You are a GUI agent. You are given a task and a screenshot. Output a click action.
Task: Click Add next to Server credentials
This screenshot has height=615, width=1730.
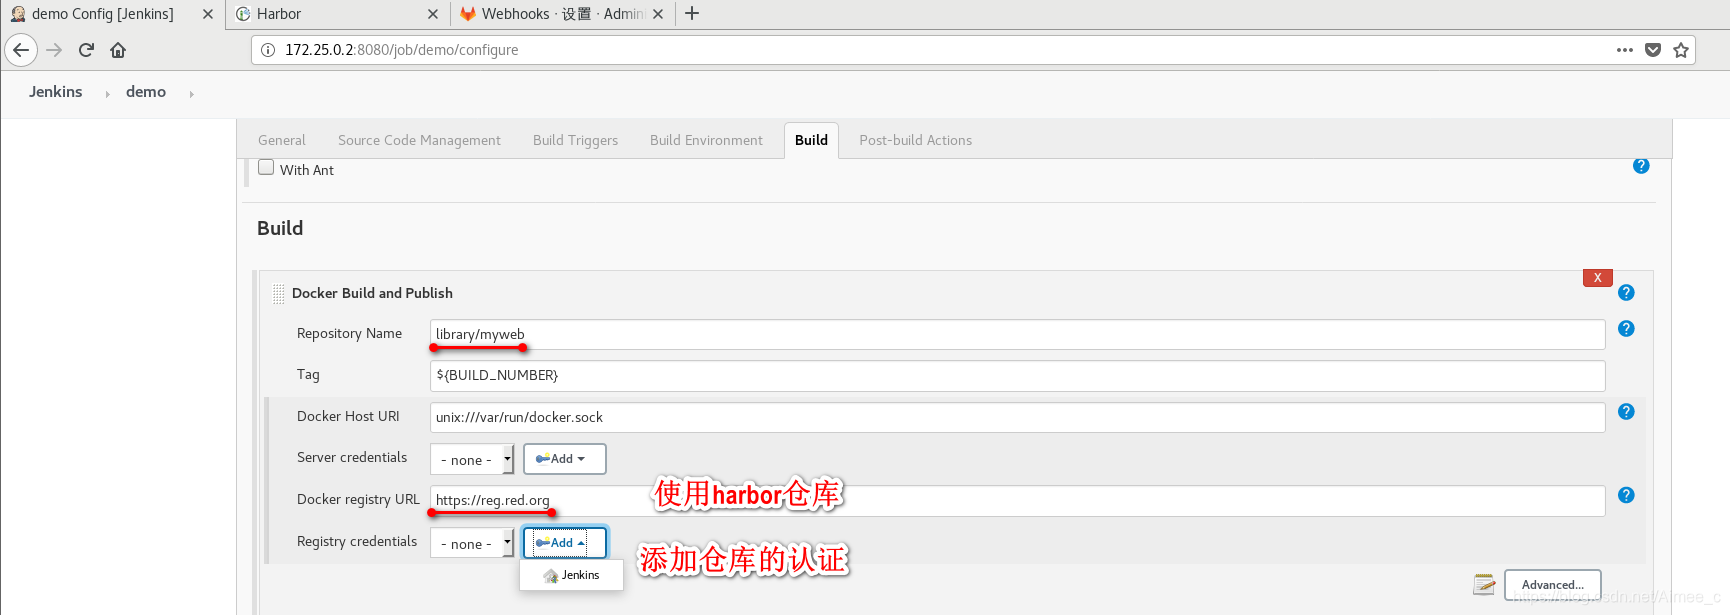pos(565,459)
